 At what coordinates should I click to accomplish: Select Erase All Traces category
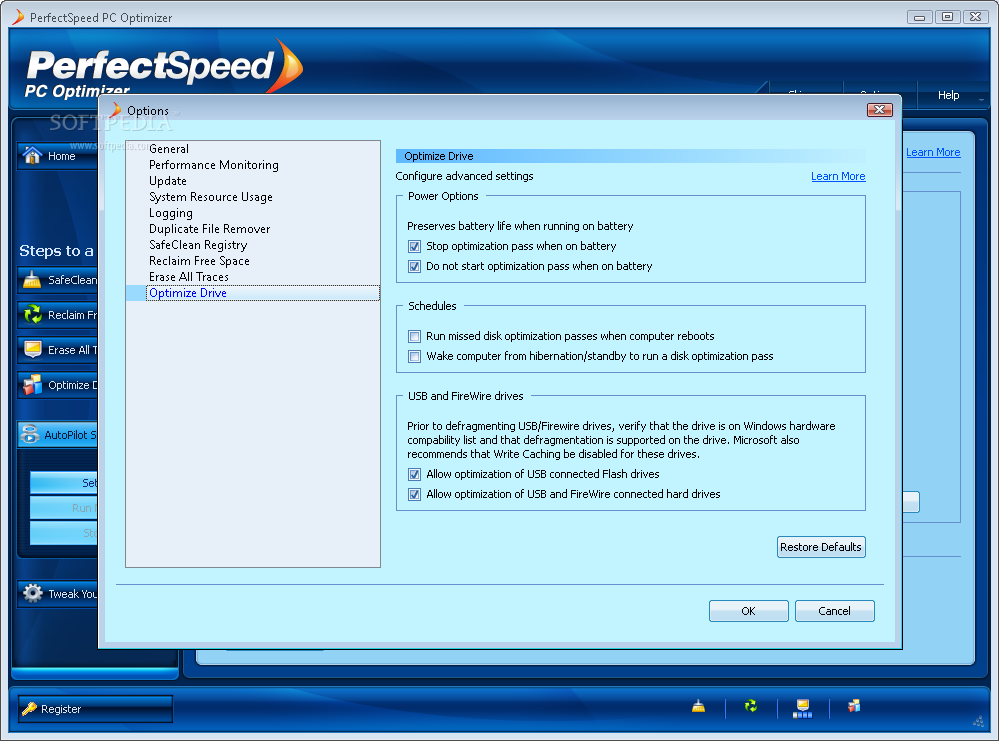tap(189, 277)
